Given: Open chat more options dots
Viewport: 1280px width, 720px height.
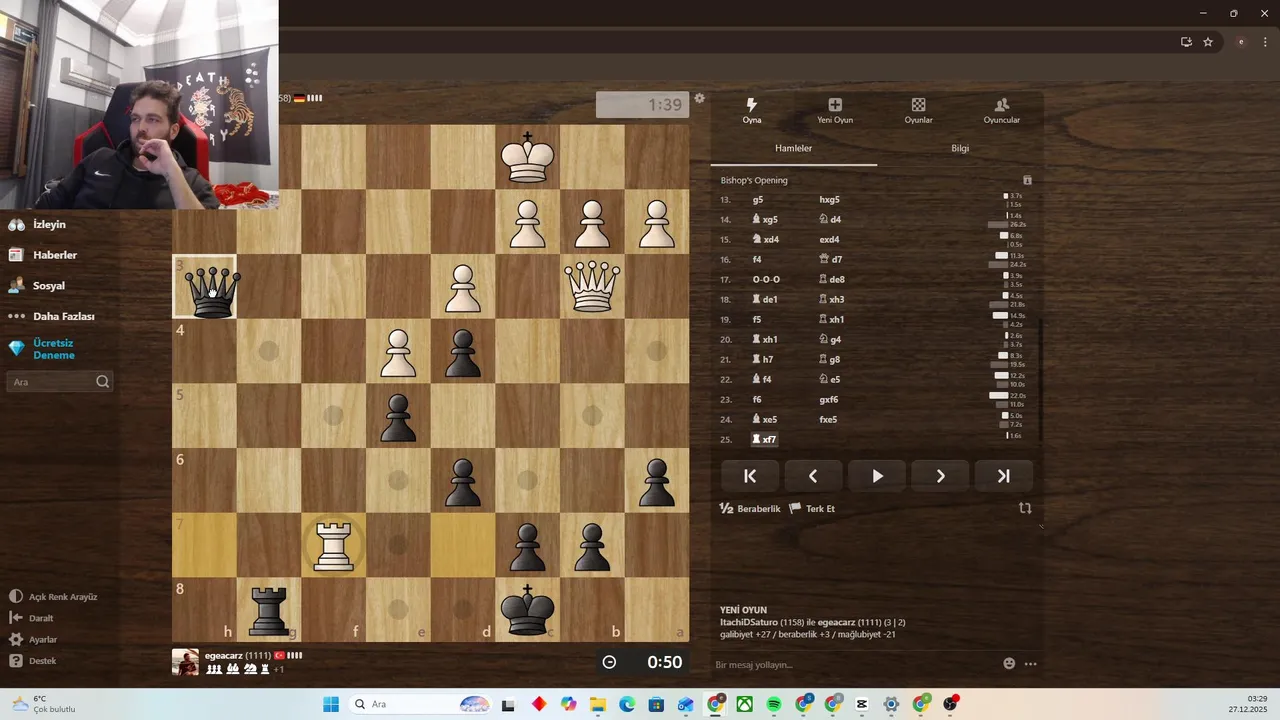Looking at the screenshot, I should point(1030,663).
